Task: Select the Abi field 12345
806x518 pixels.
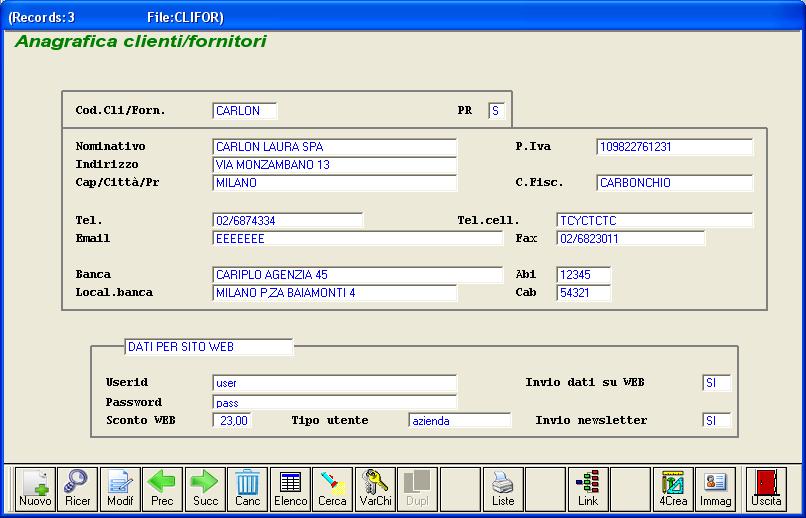Action: (583, 274)
